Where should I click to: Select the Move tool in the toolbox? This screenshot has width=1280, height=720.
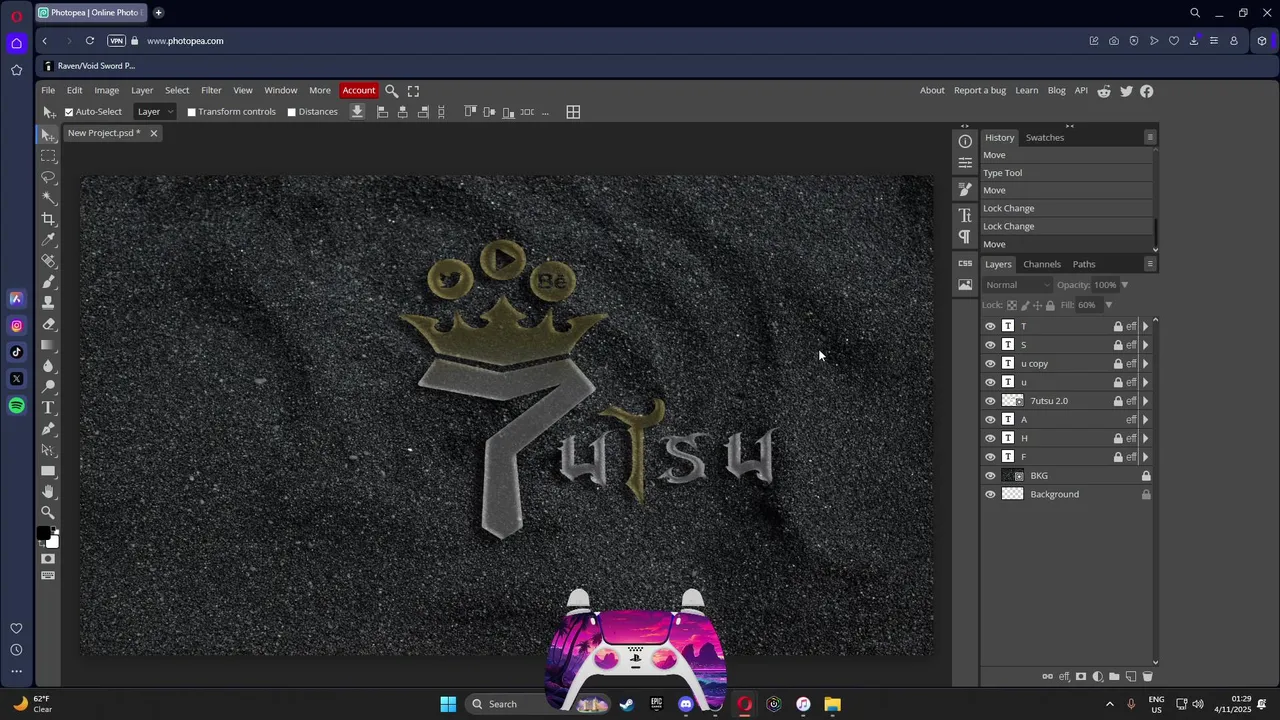pyautogui.click(x=48, y=135)
